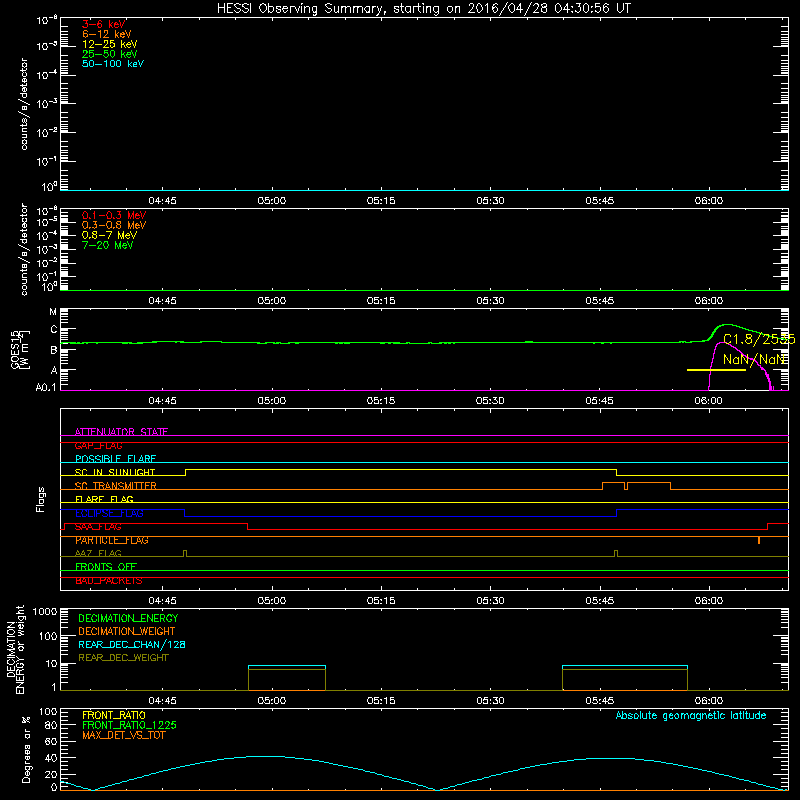This screenshot has height=800, width=800.
Task: Click the A0.1 level label on GOES axis
Action: [x=46, y=388]
